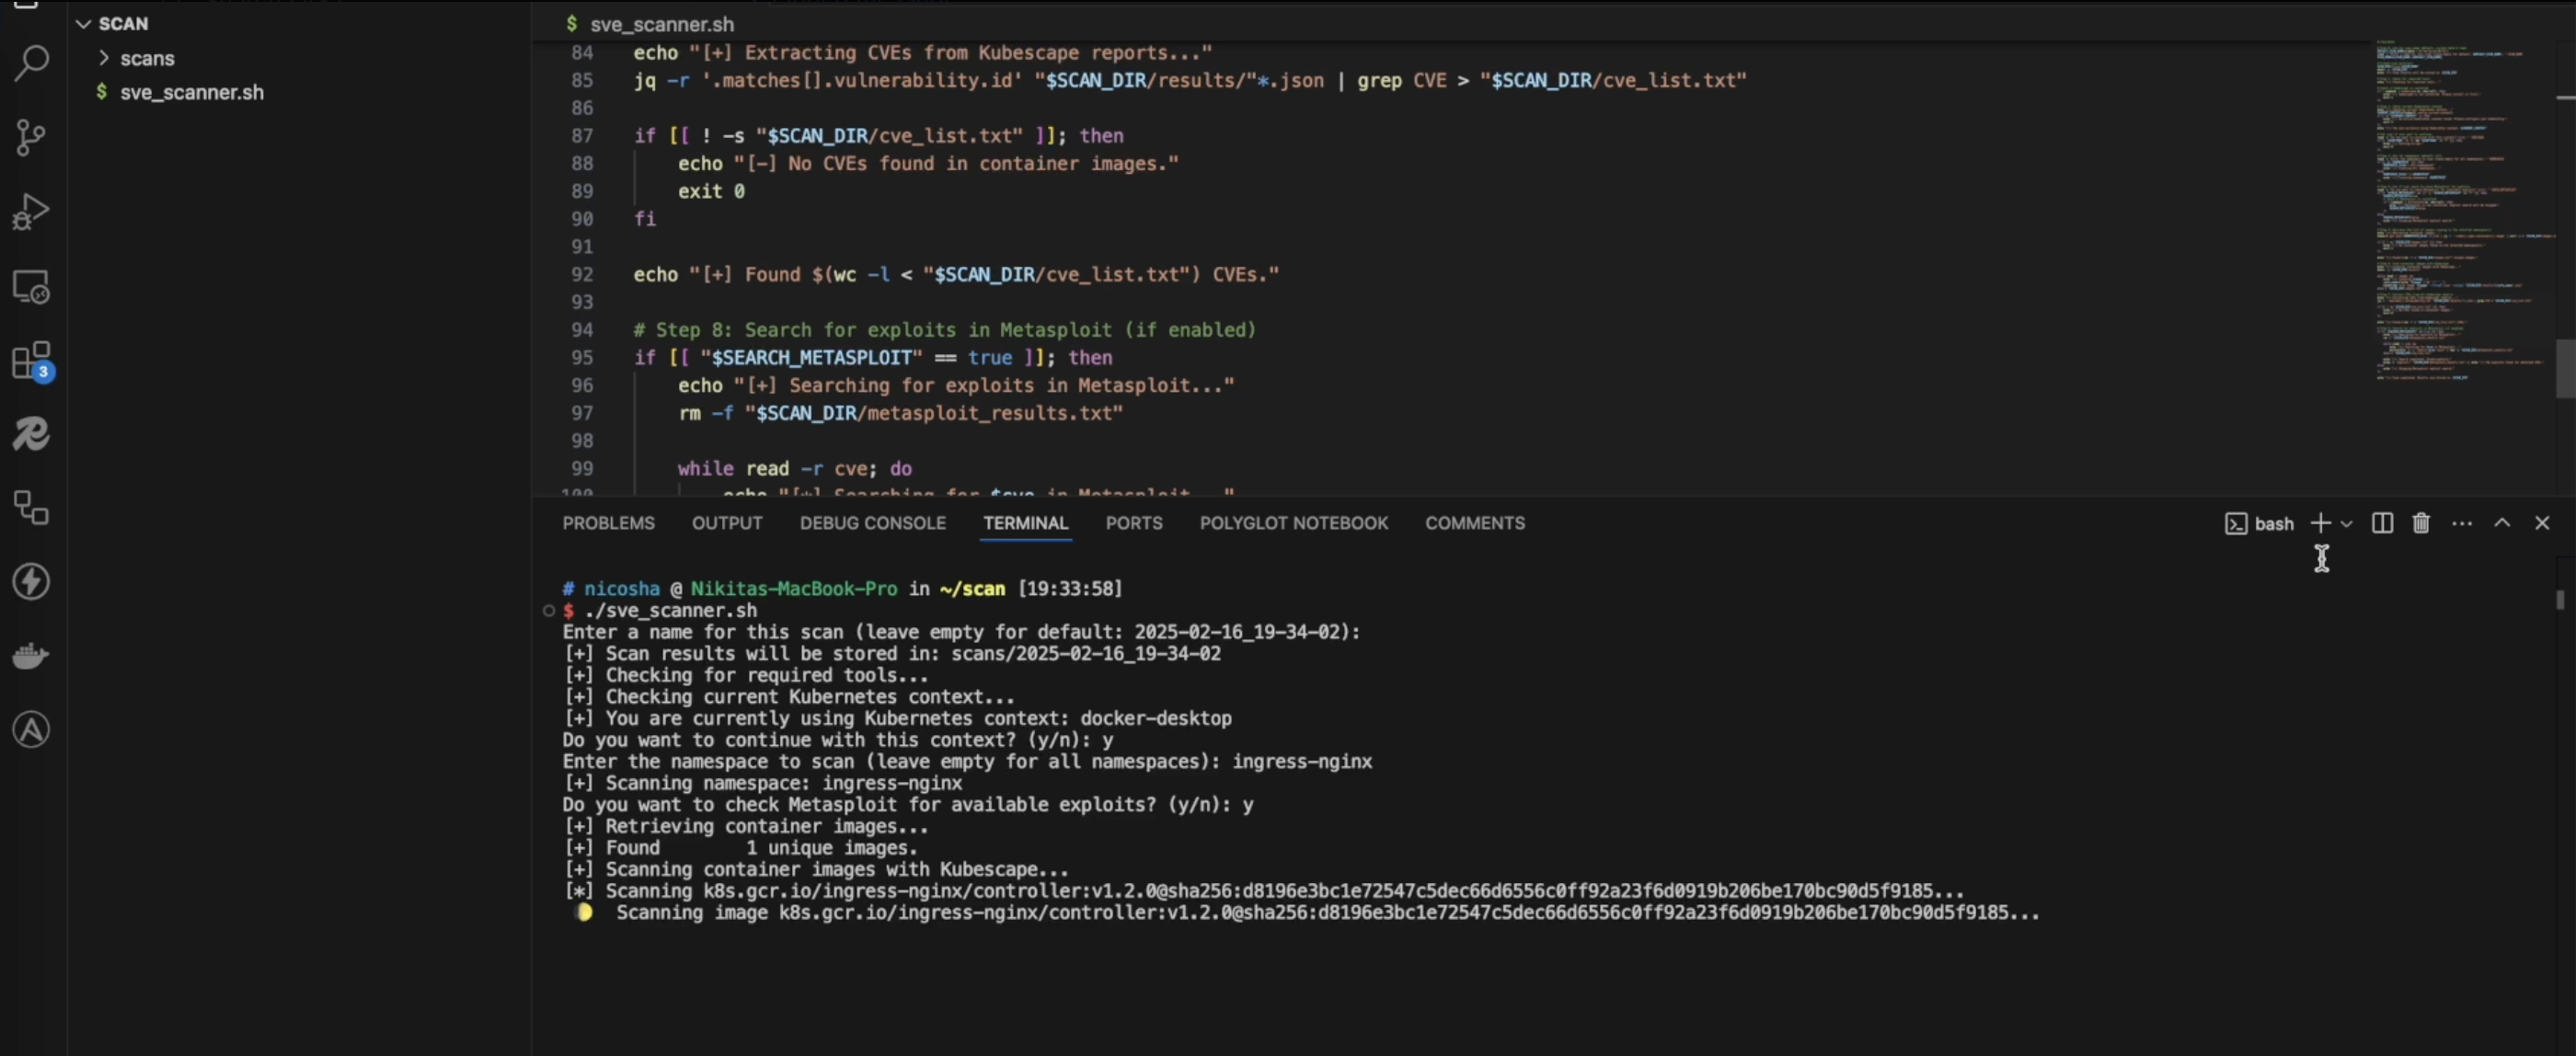Click terminal line 'Found 1 unique images.'

pyautogui.click(x=740, y=848)
